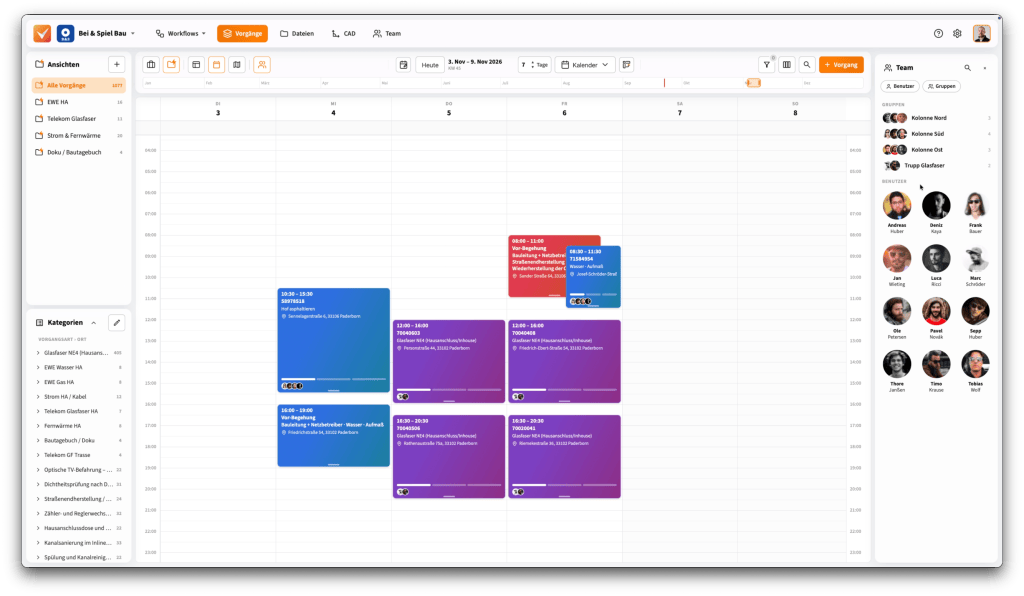Switch to the Team tab
Image resolution: width=1024 pixels, height=596 pixels.
[x=387, y=33]
